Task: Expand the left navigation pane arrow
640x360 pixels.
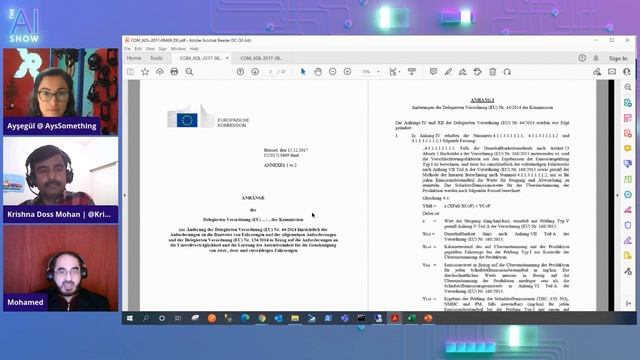Action: pyautogui.click(x=125, y=196)
